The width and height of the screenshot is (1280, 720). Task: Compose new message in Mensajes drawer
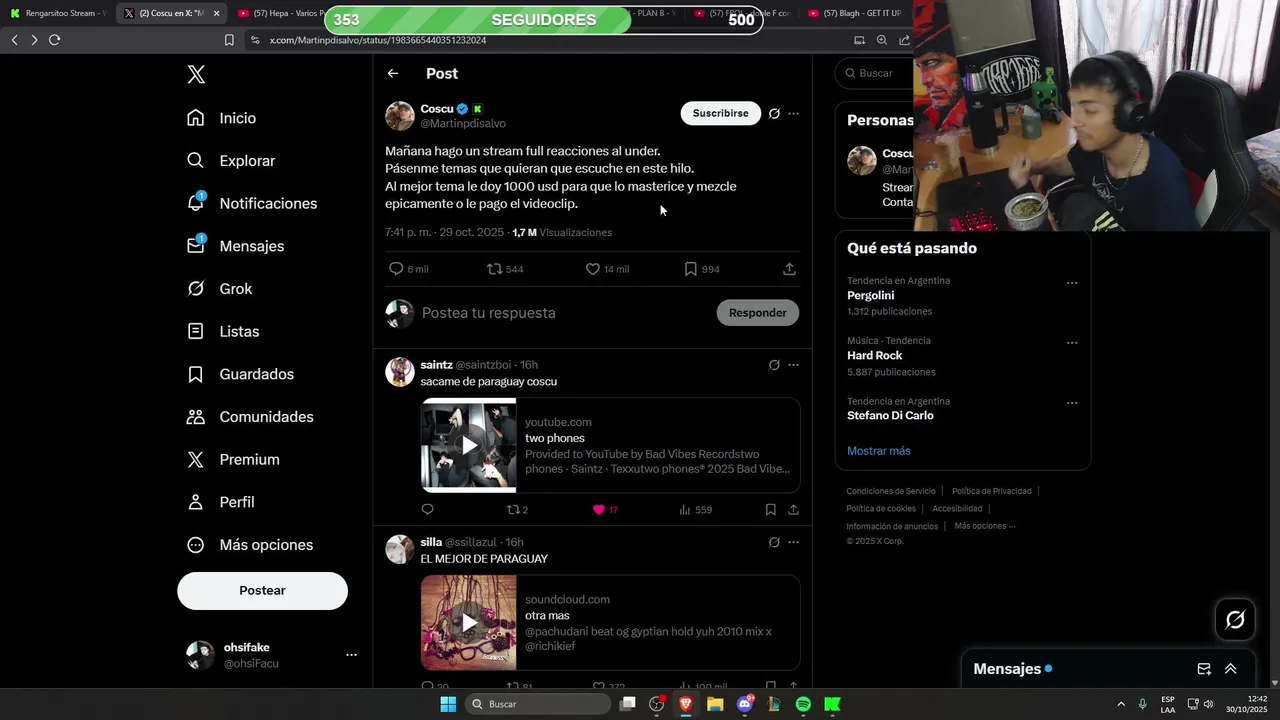(x=1204, y=669)
